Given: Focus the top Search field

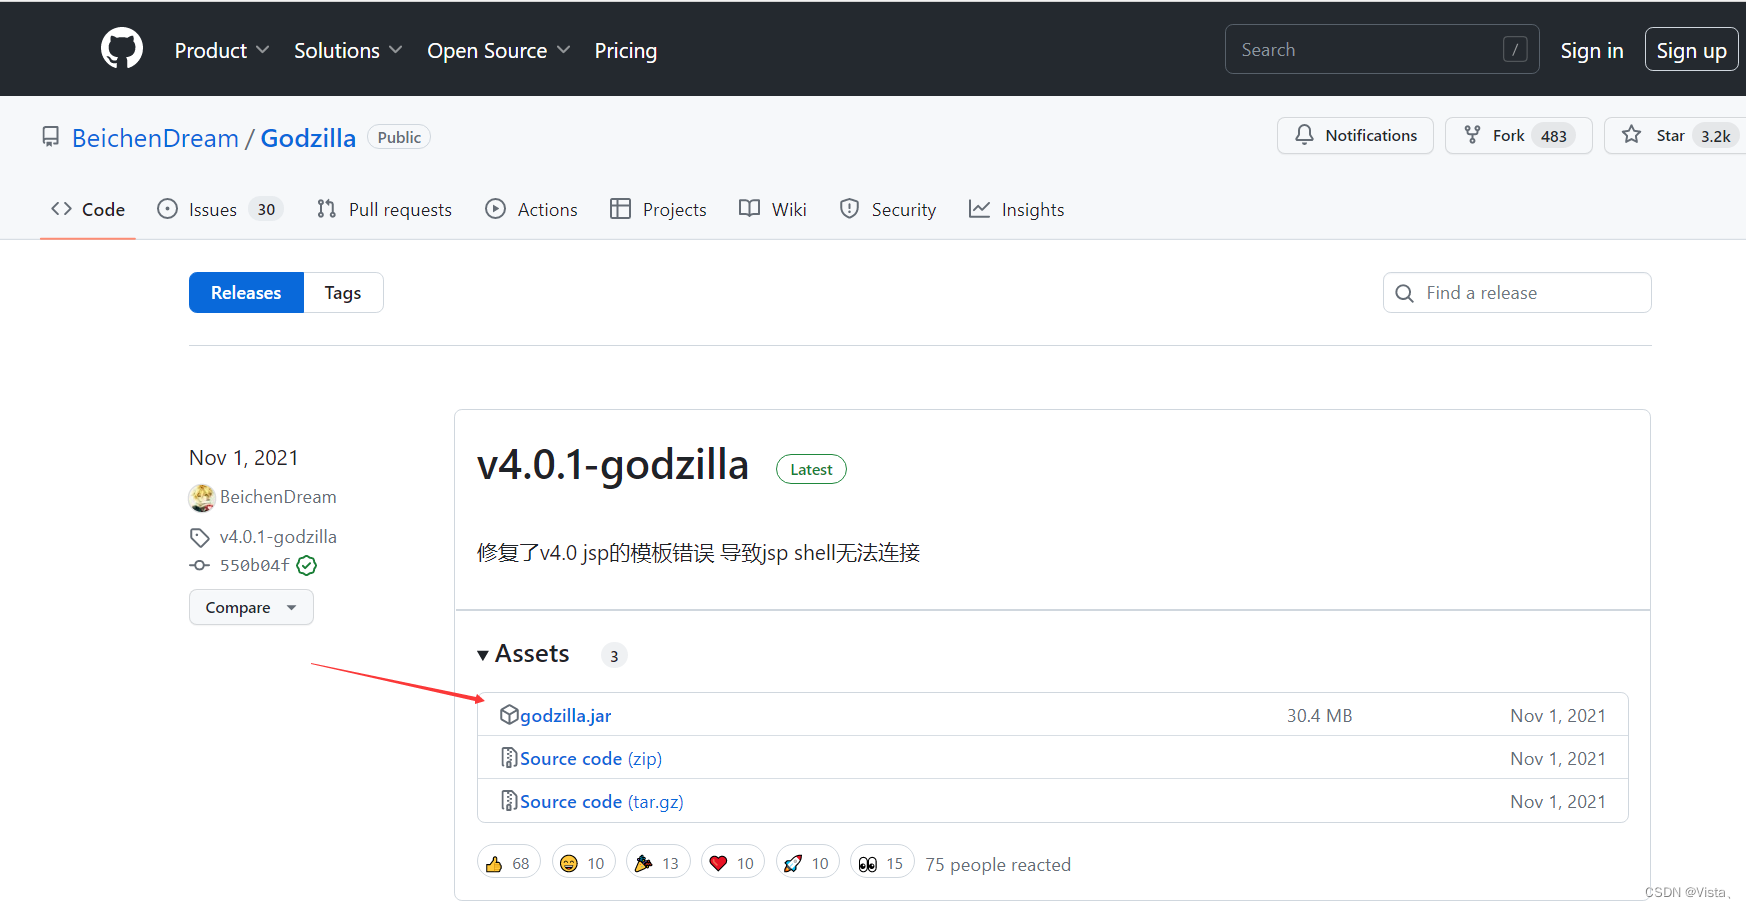Looking at the screenshot, I should coord(1381,49).
